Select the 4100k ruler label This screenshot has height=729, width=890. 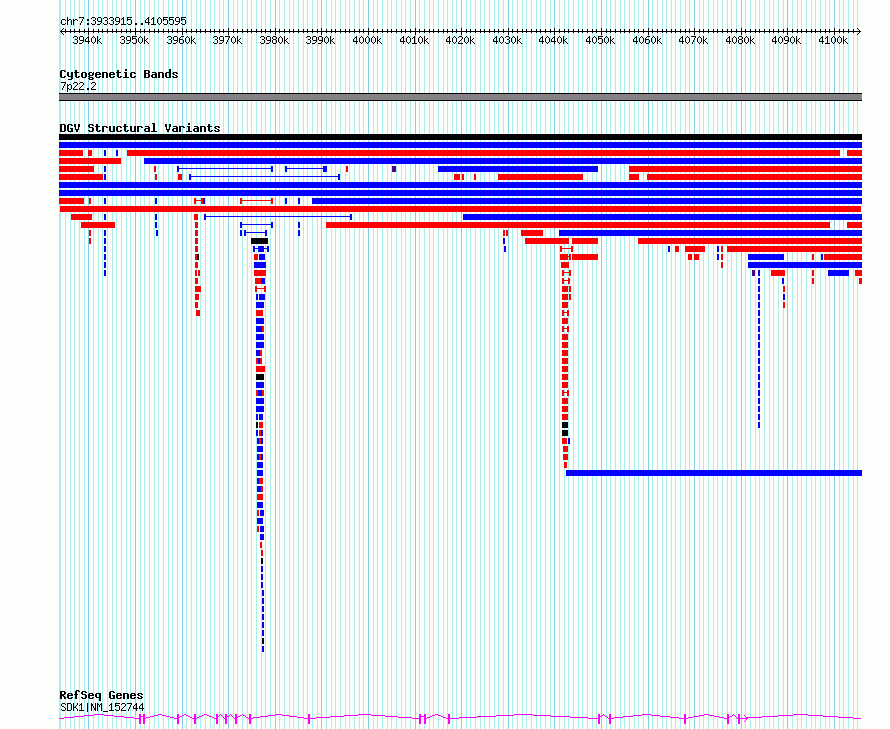click(x=833, y=40)
